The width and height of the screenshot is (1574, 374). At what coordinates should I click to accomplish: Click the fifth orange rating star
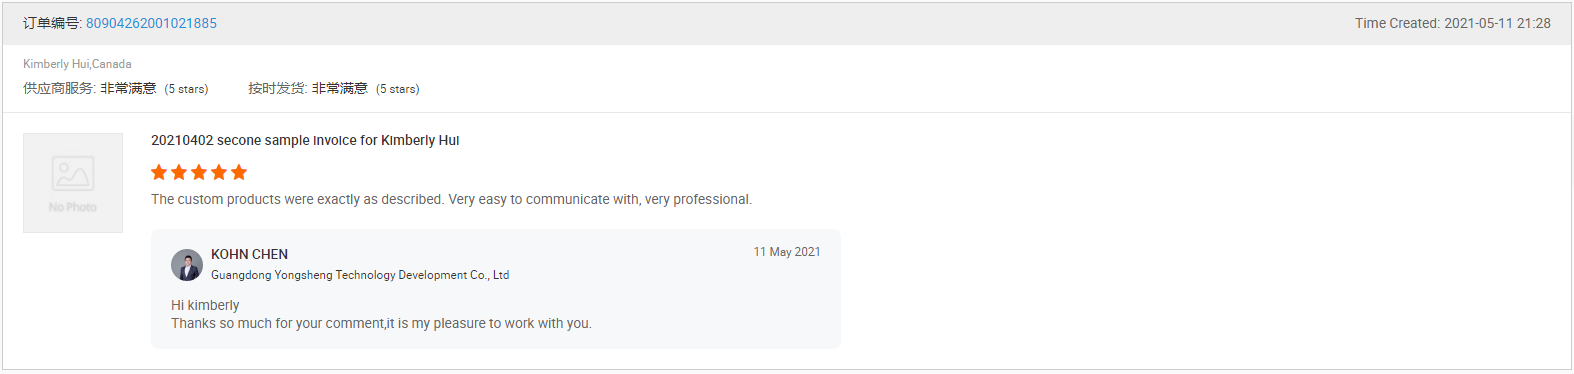point(239,172)
